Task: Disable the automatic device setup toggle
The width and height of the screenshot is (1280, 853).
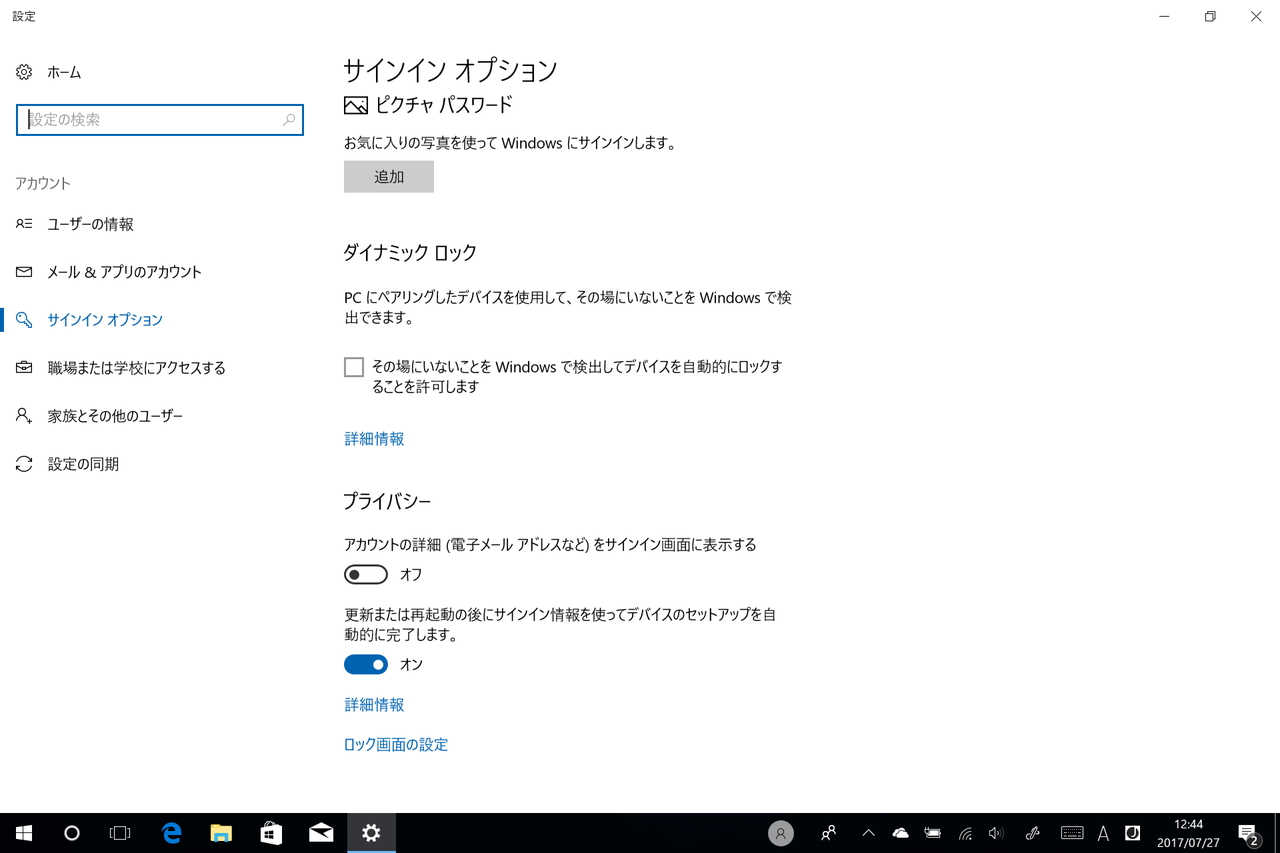Action: 365,664
